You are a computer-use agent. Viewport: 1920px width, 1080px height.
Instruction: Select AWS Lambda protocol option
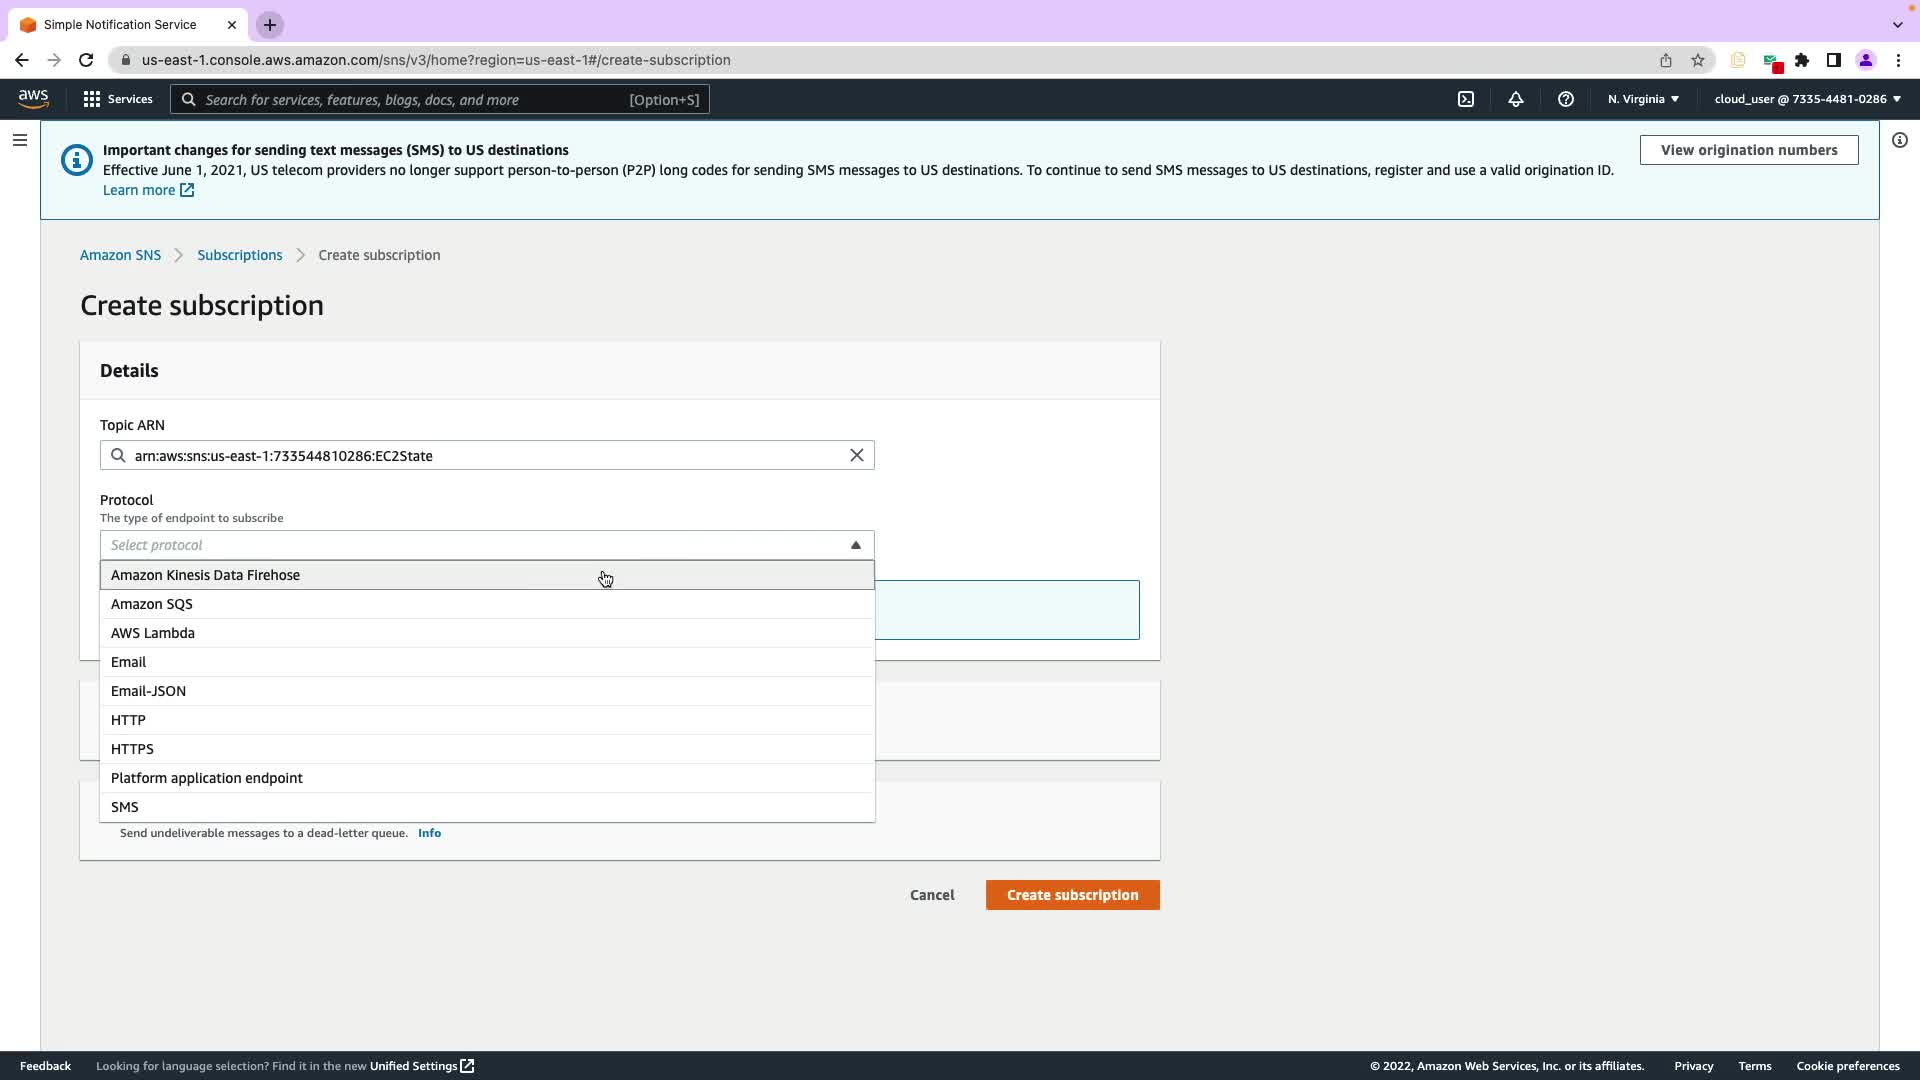153,633
